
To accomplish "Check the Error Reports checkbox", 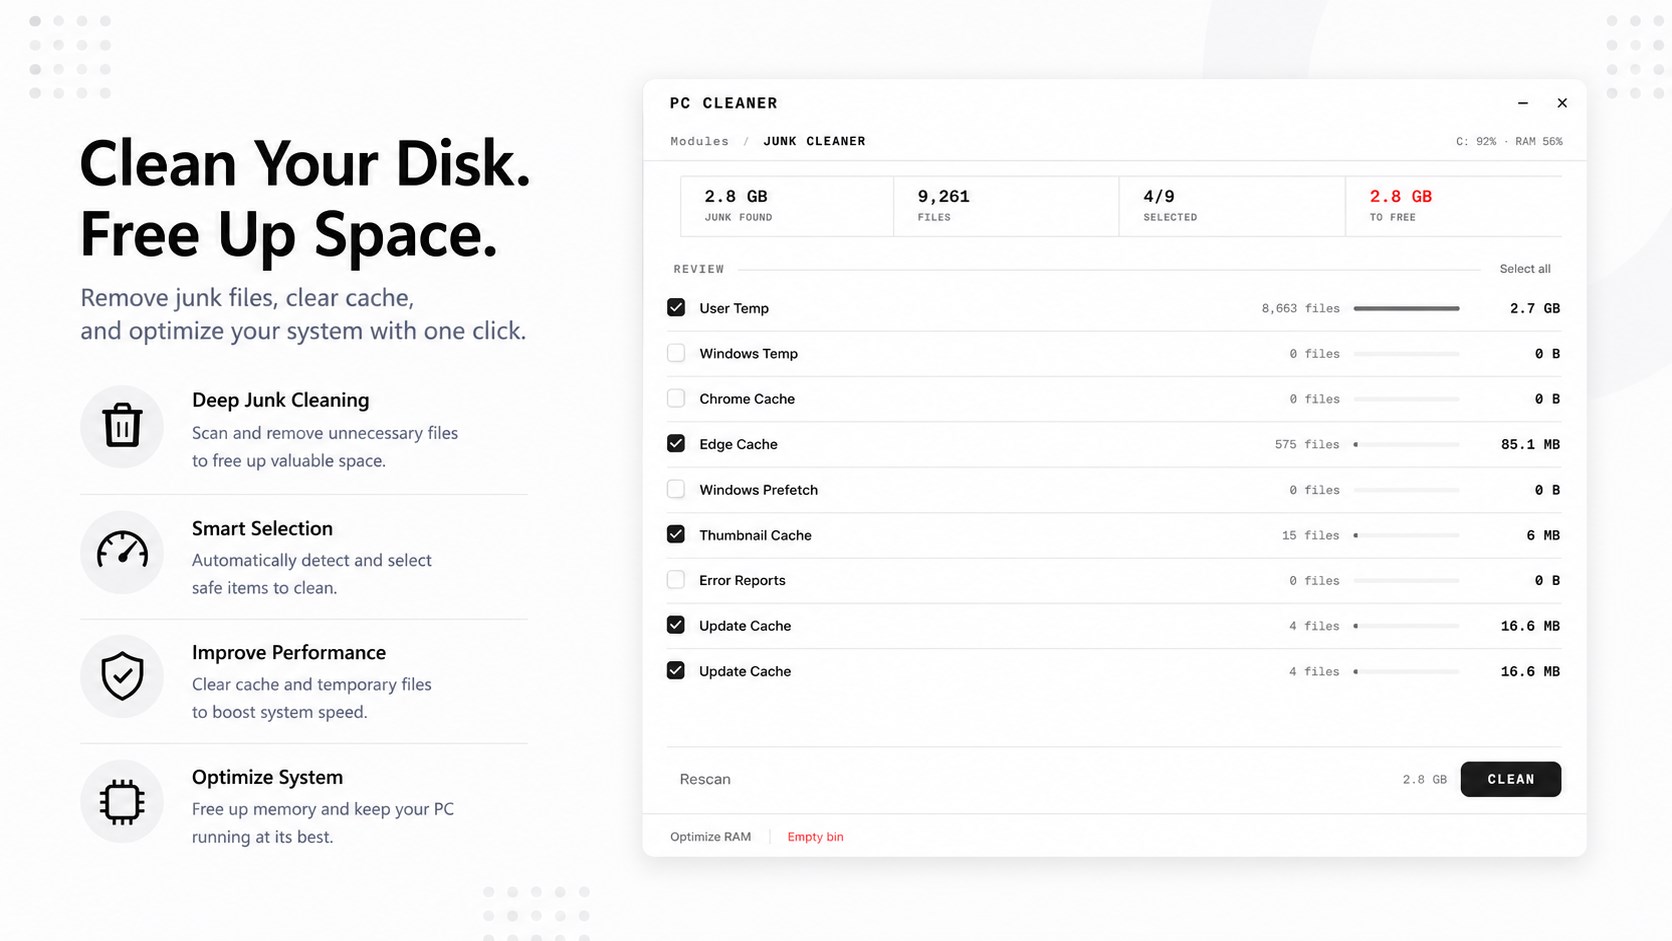I will click(x=676, y=580).
